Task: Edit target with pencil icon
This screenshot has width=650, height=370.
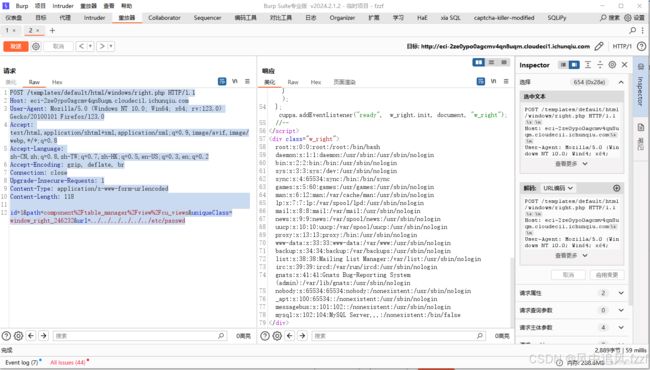Action: (x=599, y=46)
